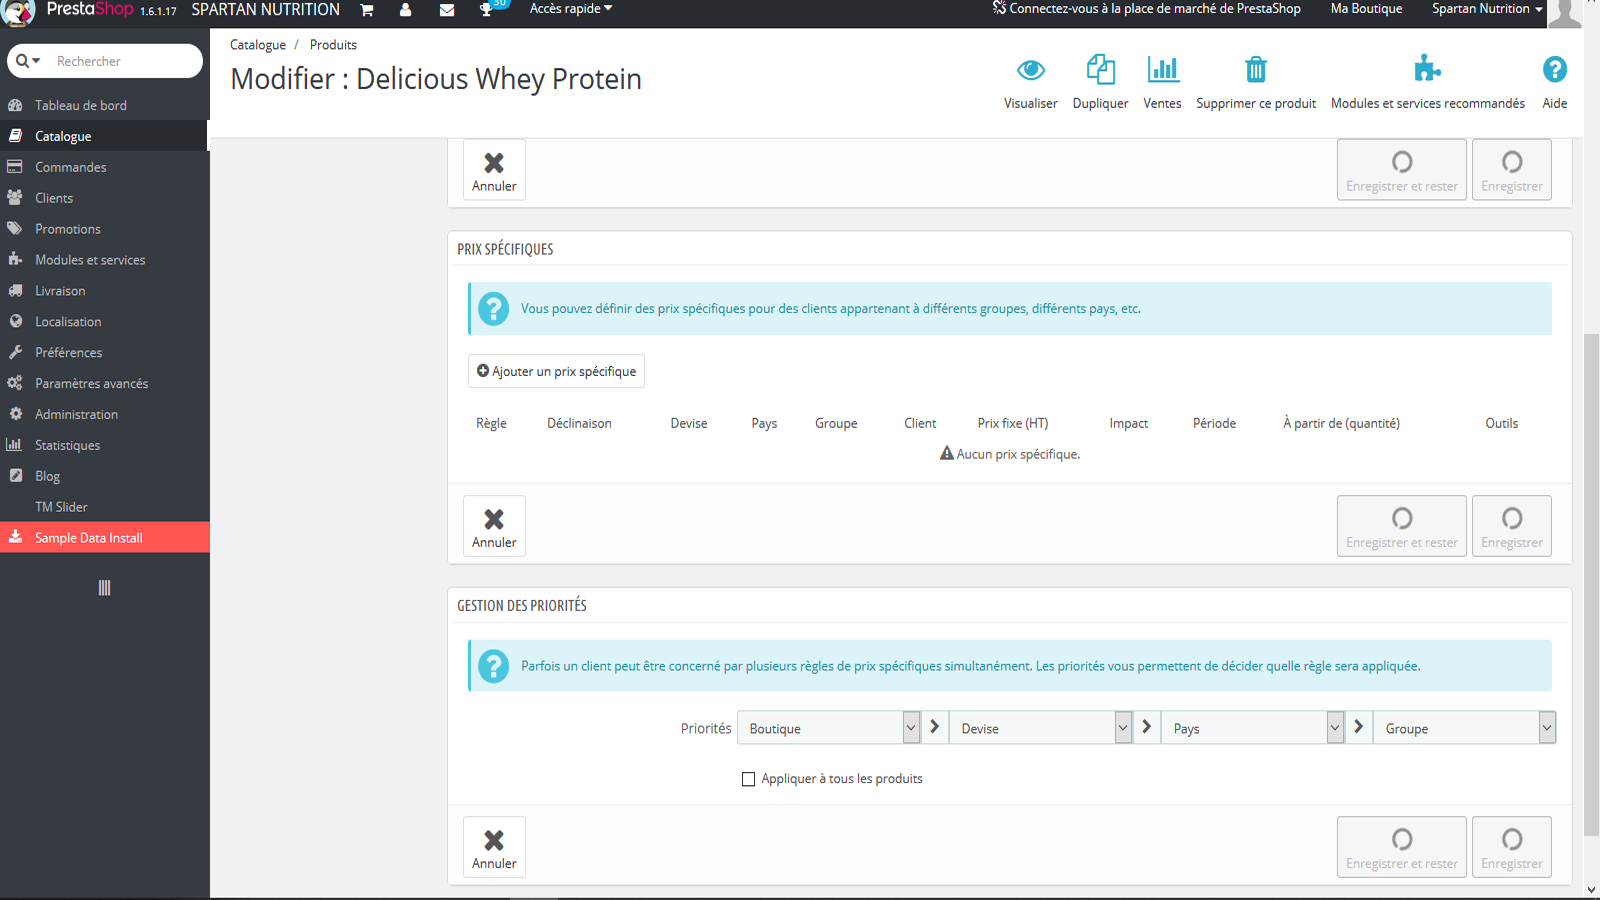Click the chevron between Devise and Pays

(x=1146, y=727)
